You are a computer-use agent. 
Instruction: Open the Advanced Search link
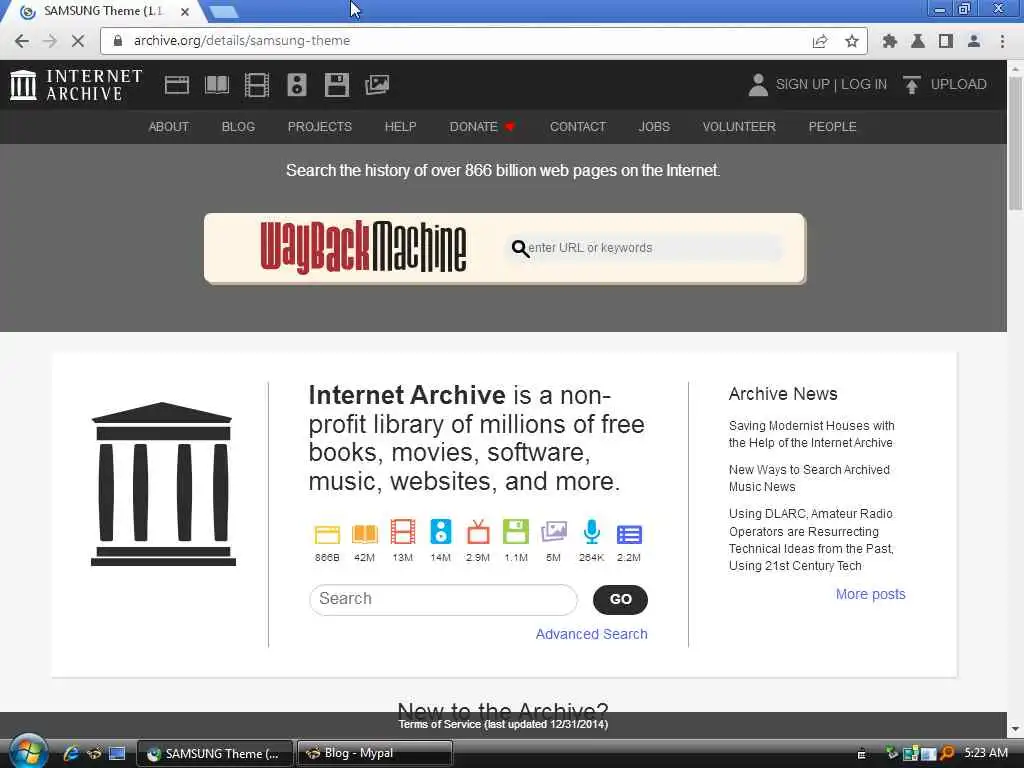click(x=591, y=634)
